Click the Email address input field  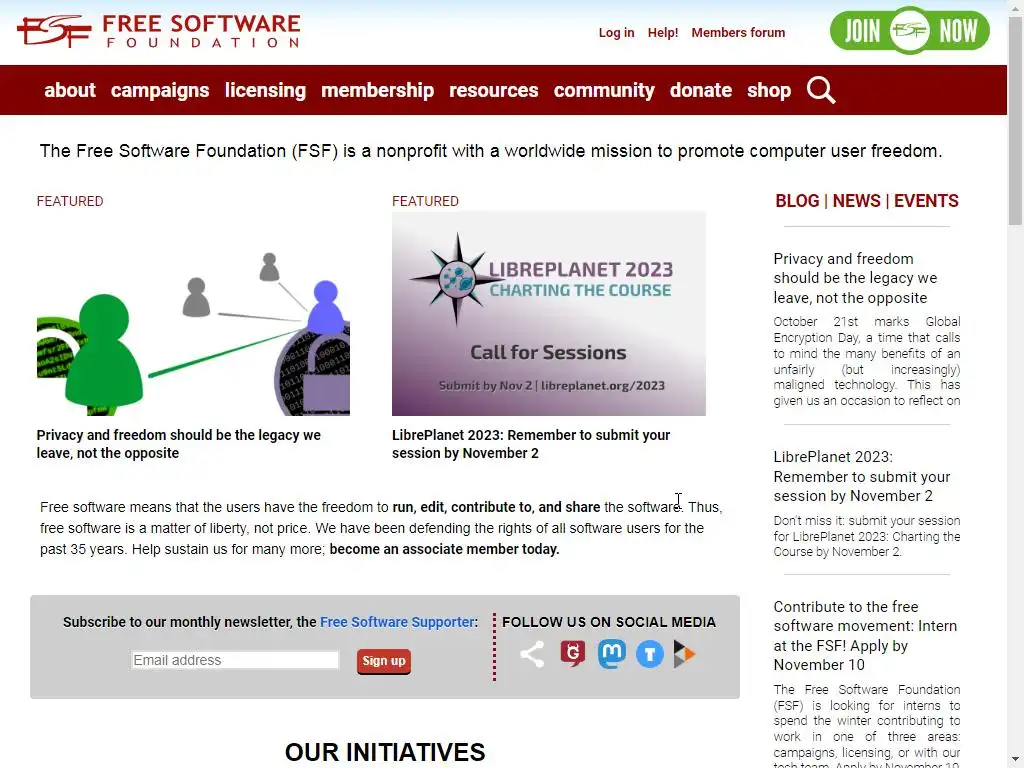click(235, 660)
